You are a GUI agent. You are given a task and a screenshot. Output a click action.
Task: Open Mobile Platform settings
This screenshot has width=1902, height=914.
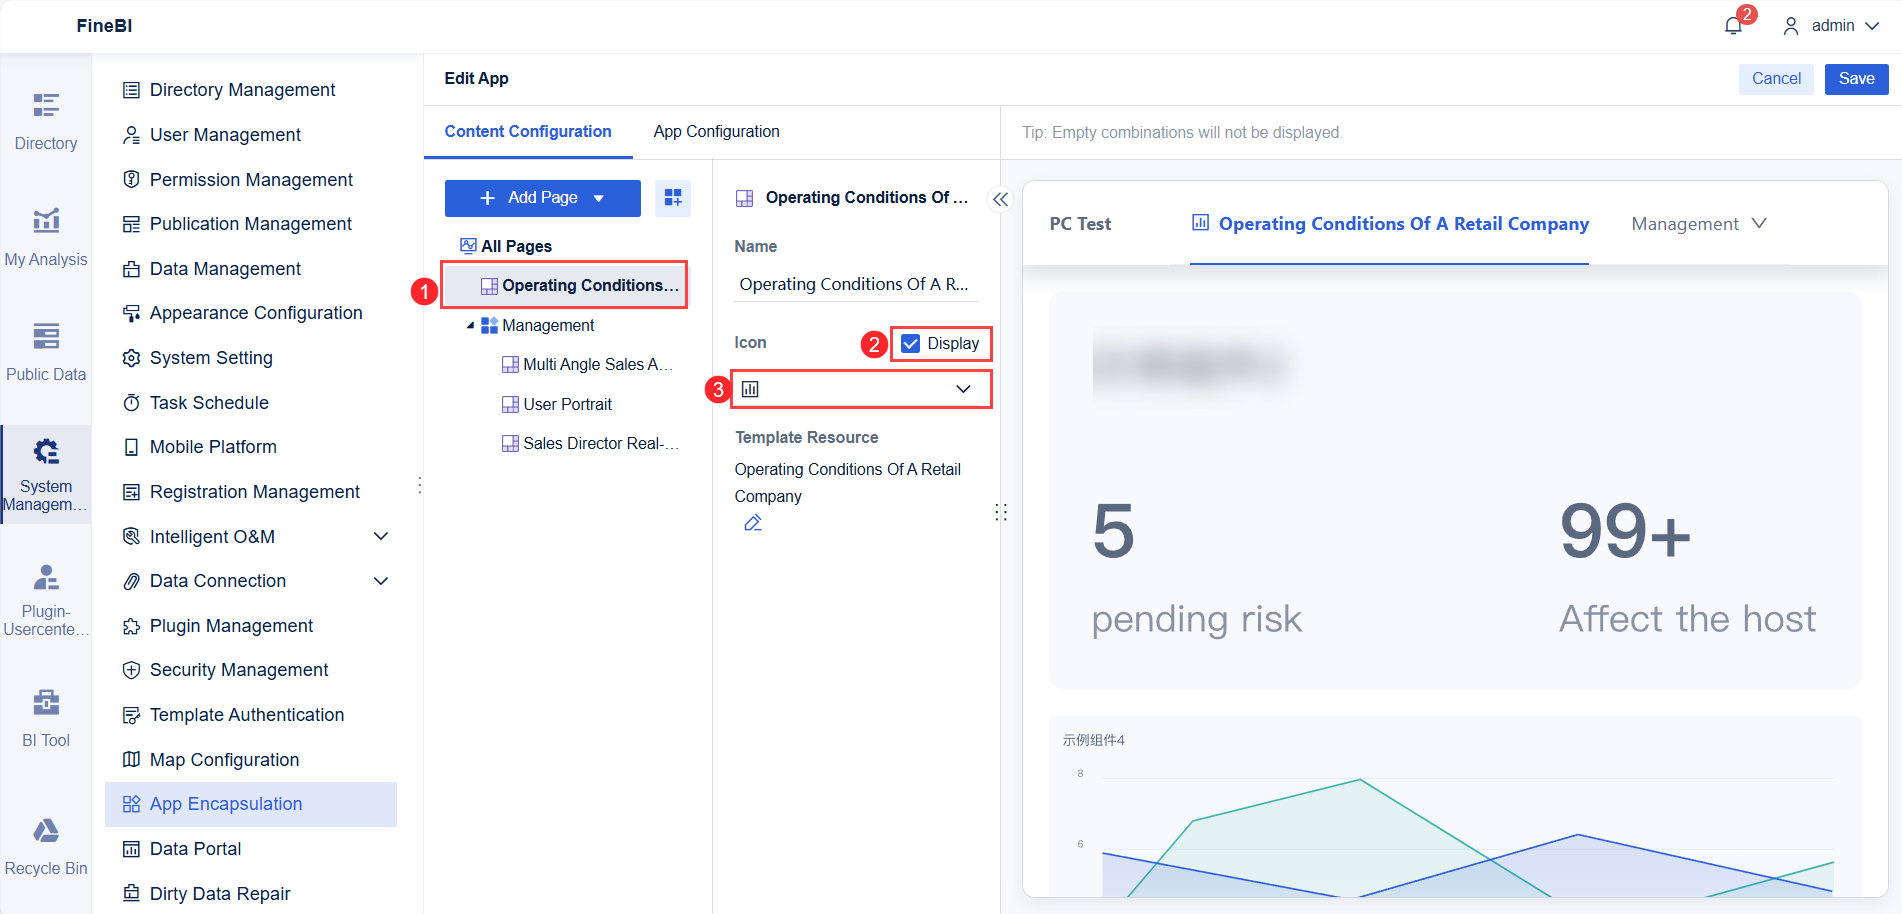(251, 447)
